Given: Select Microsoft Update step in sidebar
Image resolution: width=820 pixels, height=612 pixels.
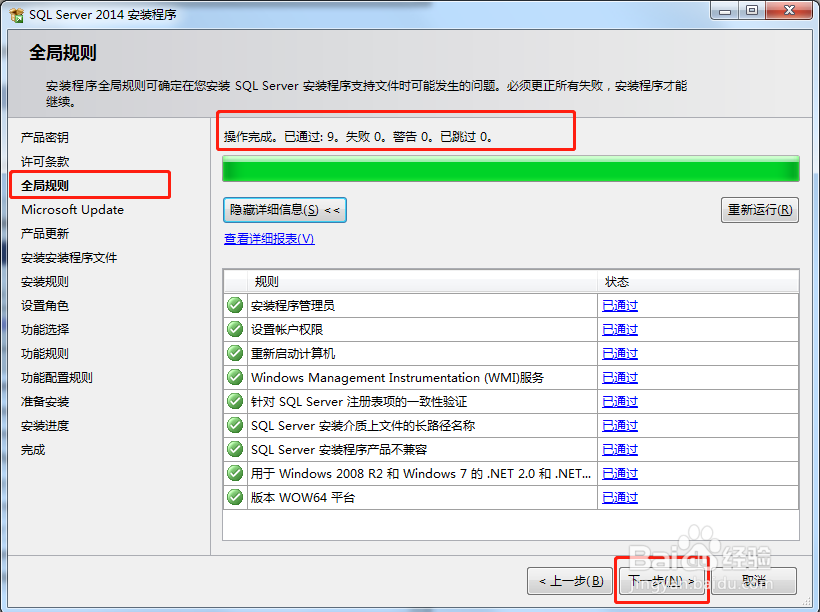Looking at the screenshot, I should 72,210.
